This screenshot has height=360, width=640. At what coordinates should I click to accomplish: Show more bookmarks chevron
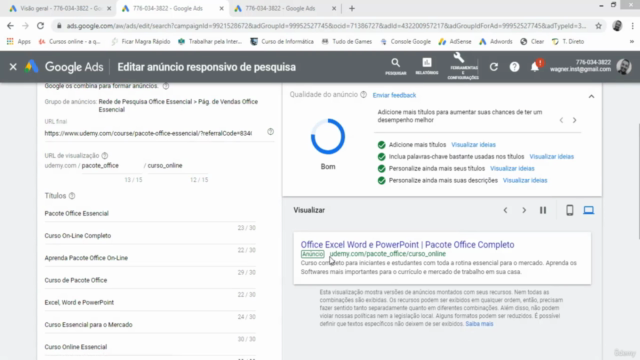[x=631, y=42]
